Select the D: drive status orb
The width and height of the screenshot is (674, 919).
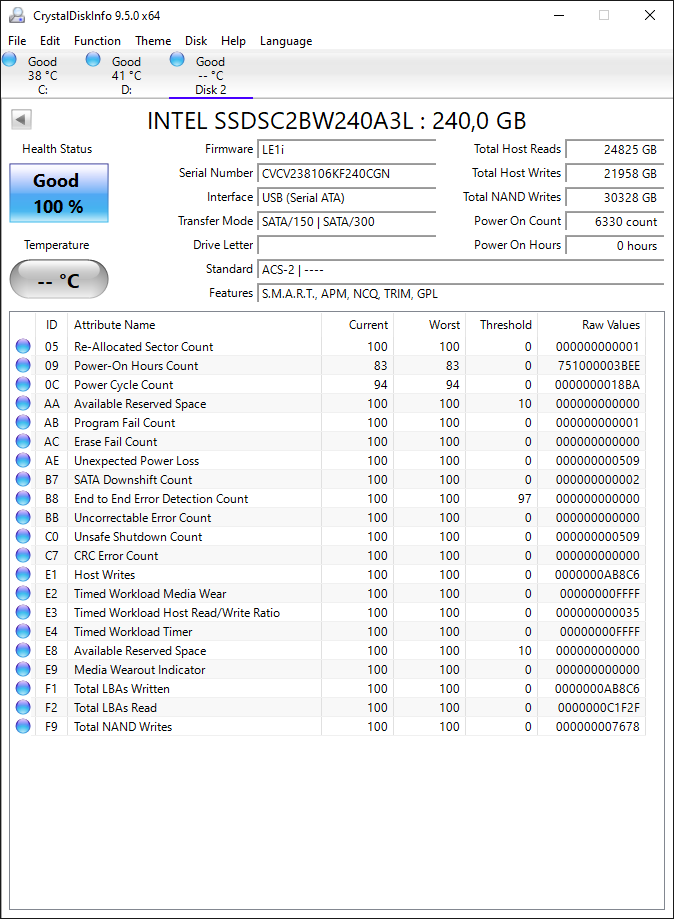tap(93, 59)
